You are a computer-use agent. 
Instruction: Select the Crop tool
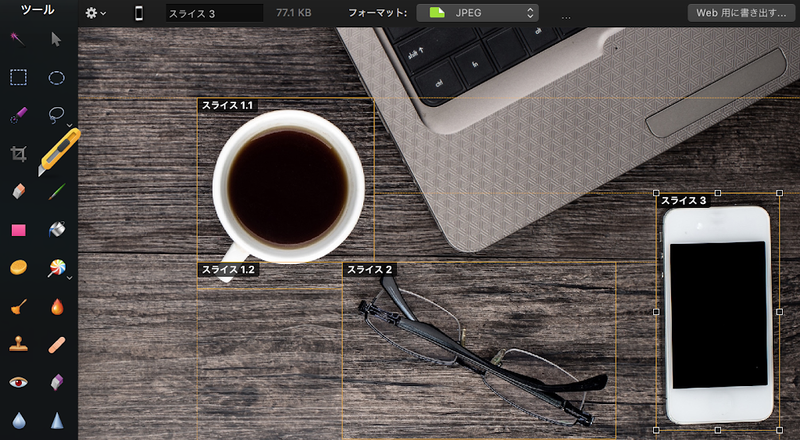[18, 153]
